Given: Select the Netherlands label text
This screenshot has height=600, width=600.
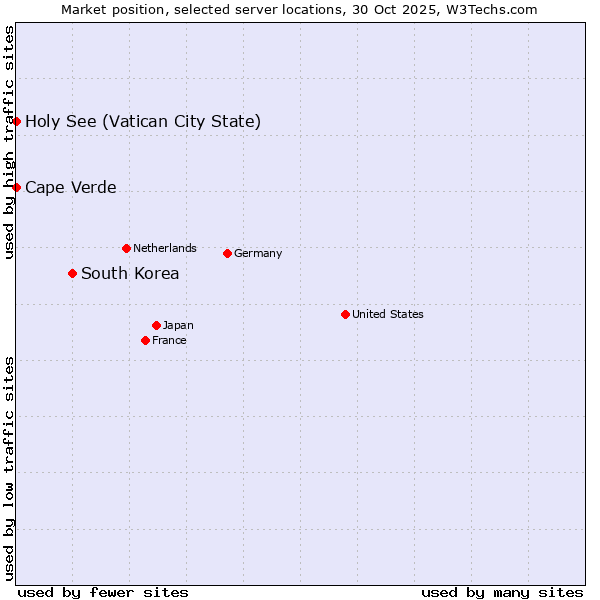Looking at the screenshot, I should pos(165,248).
